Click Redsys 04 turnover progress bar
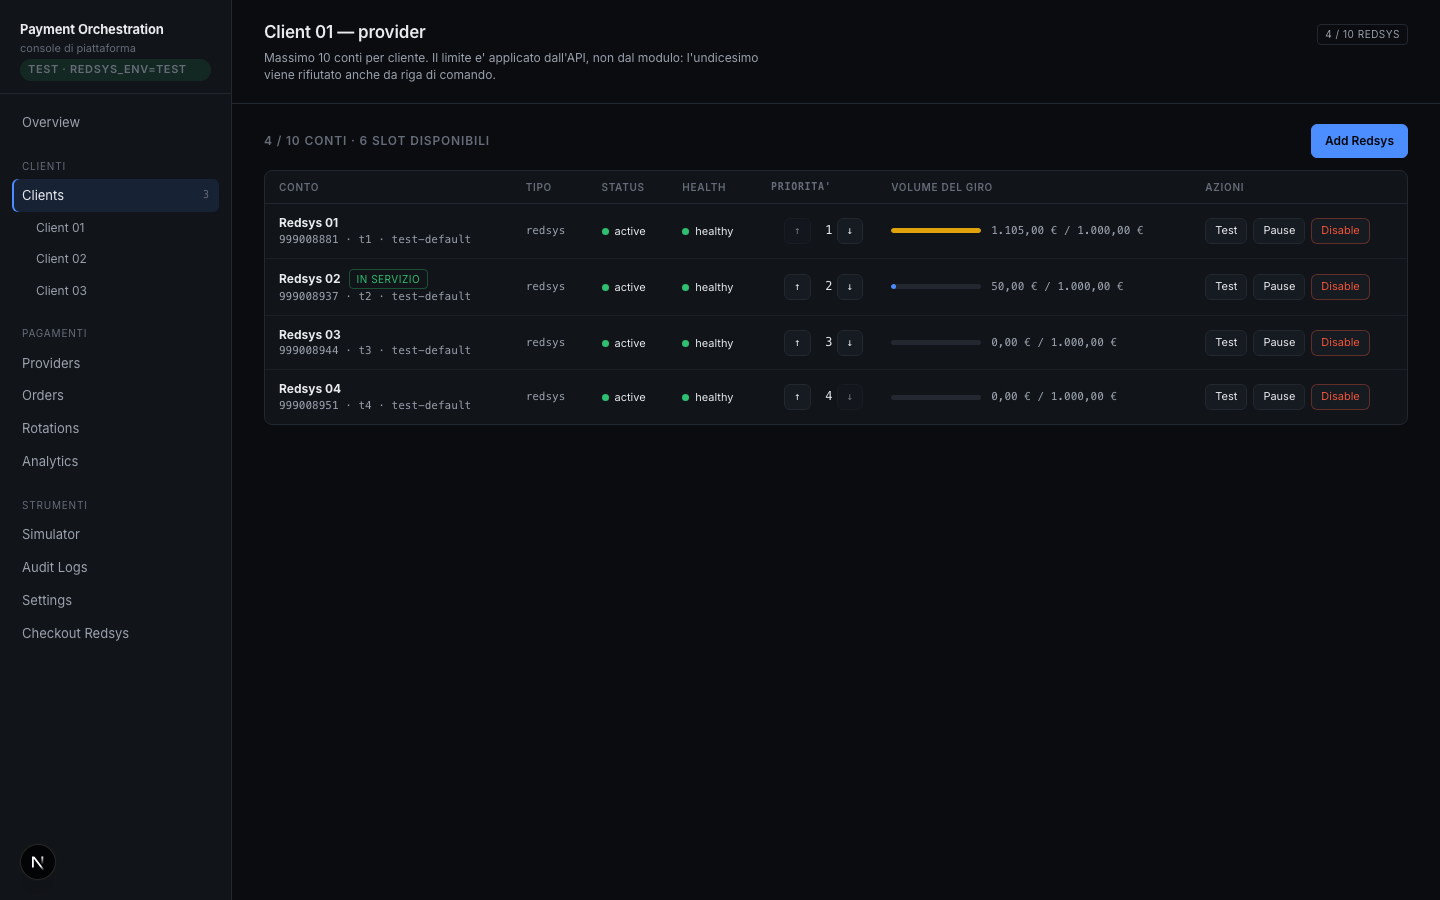The height and width of the screenshot is (900, 1440). pyautogui.click(x=936, y=397)
